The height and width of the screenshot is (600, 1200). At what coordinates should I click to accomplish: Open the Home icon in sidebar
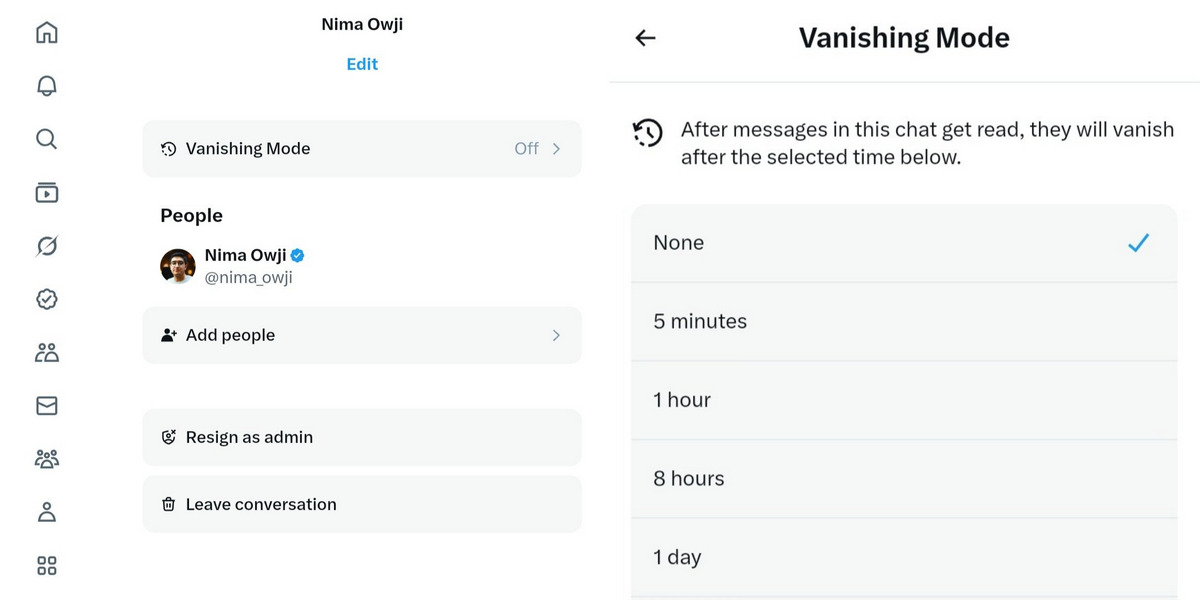tap(46, 32)
